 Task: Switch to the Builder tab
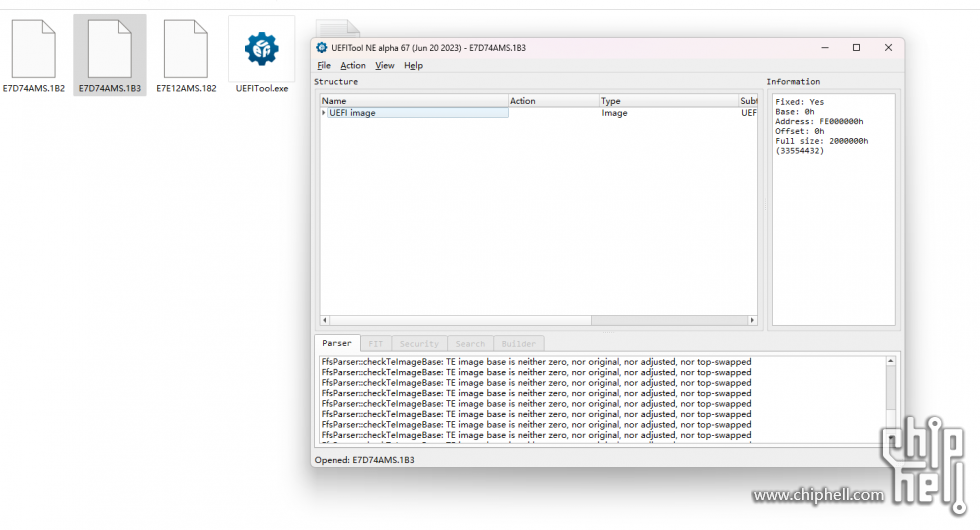(x=519, y=344)
